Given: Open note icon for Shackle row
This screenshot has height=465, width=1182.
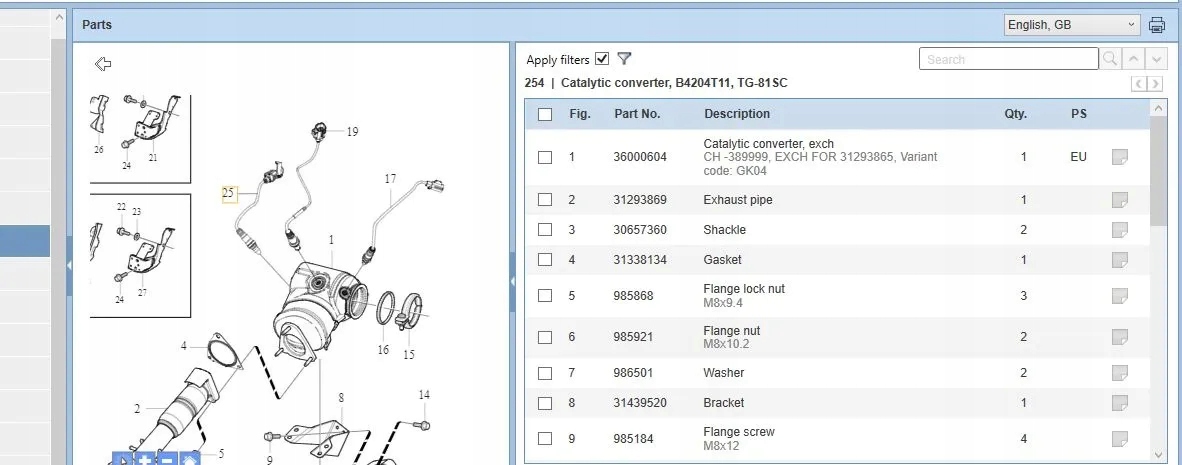Looking at the screenshot, I should (x=1119, y=230).
